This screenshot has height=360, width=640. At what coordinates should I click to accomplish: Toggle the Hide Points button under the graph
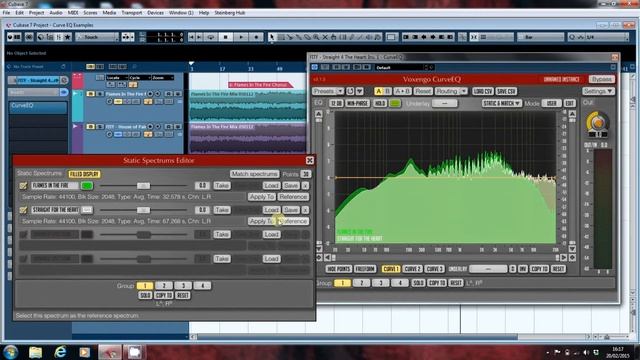click(339, 269)
